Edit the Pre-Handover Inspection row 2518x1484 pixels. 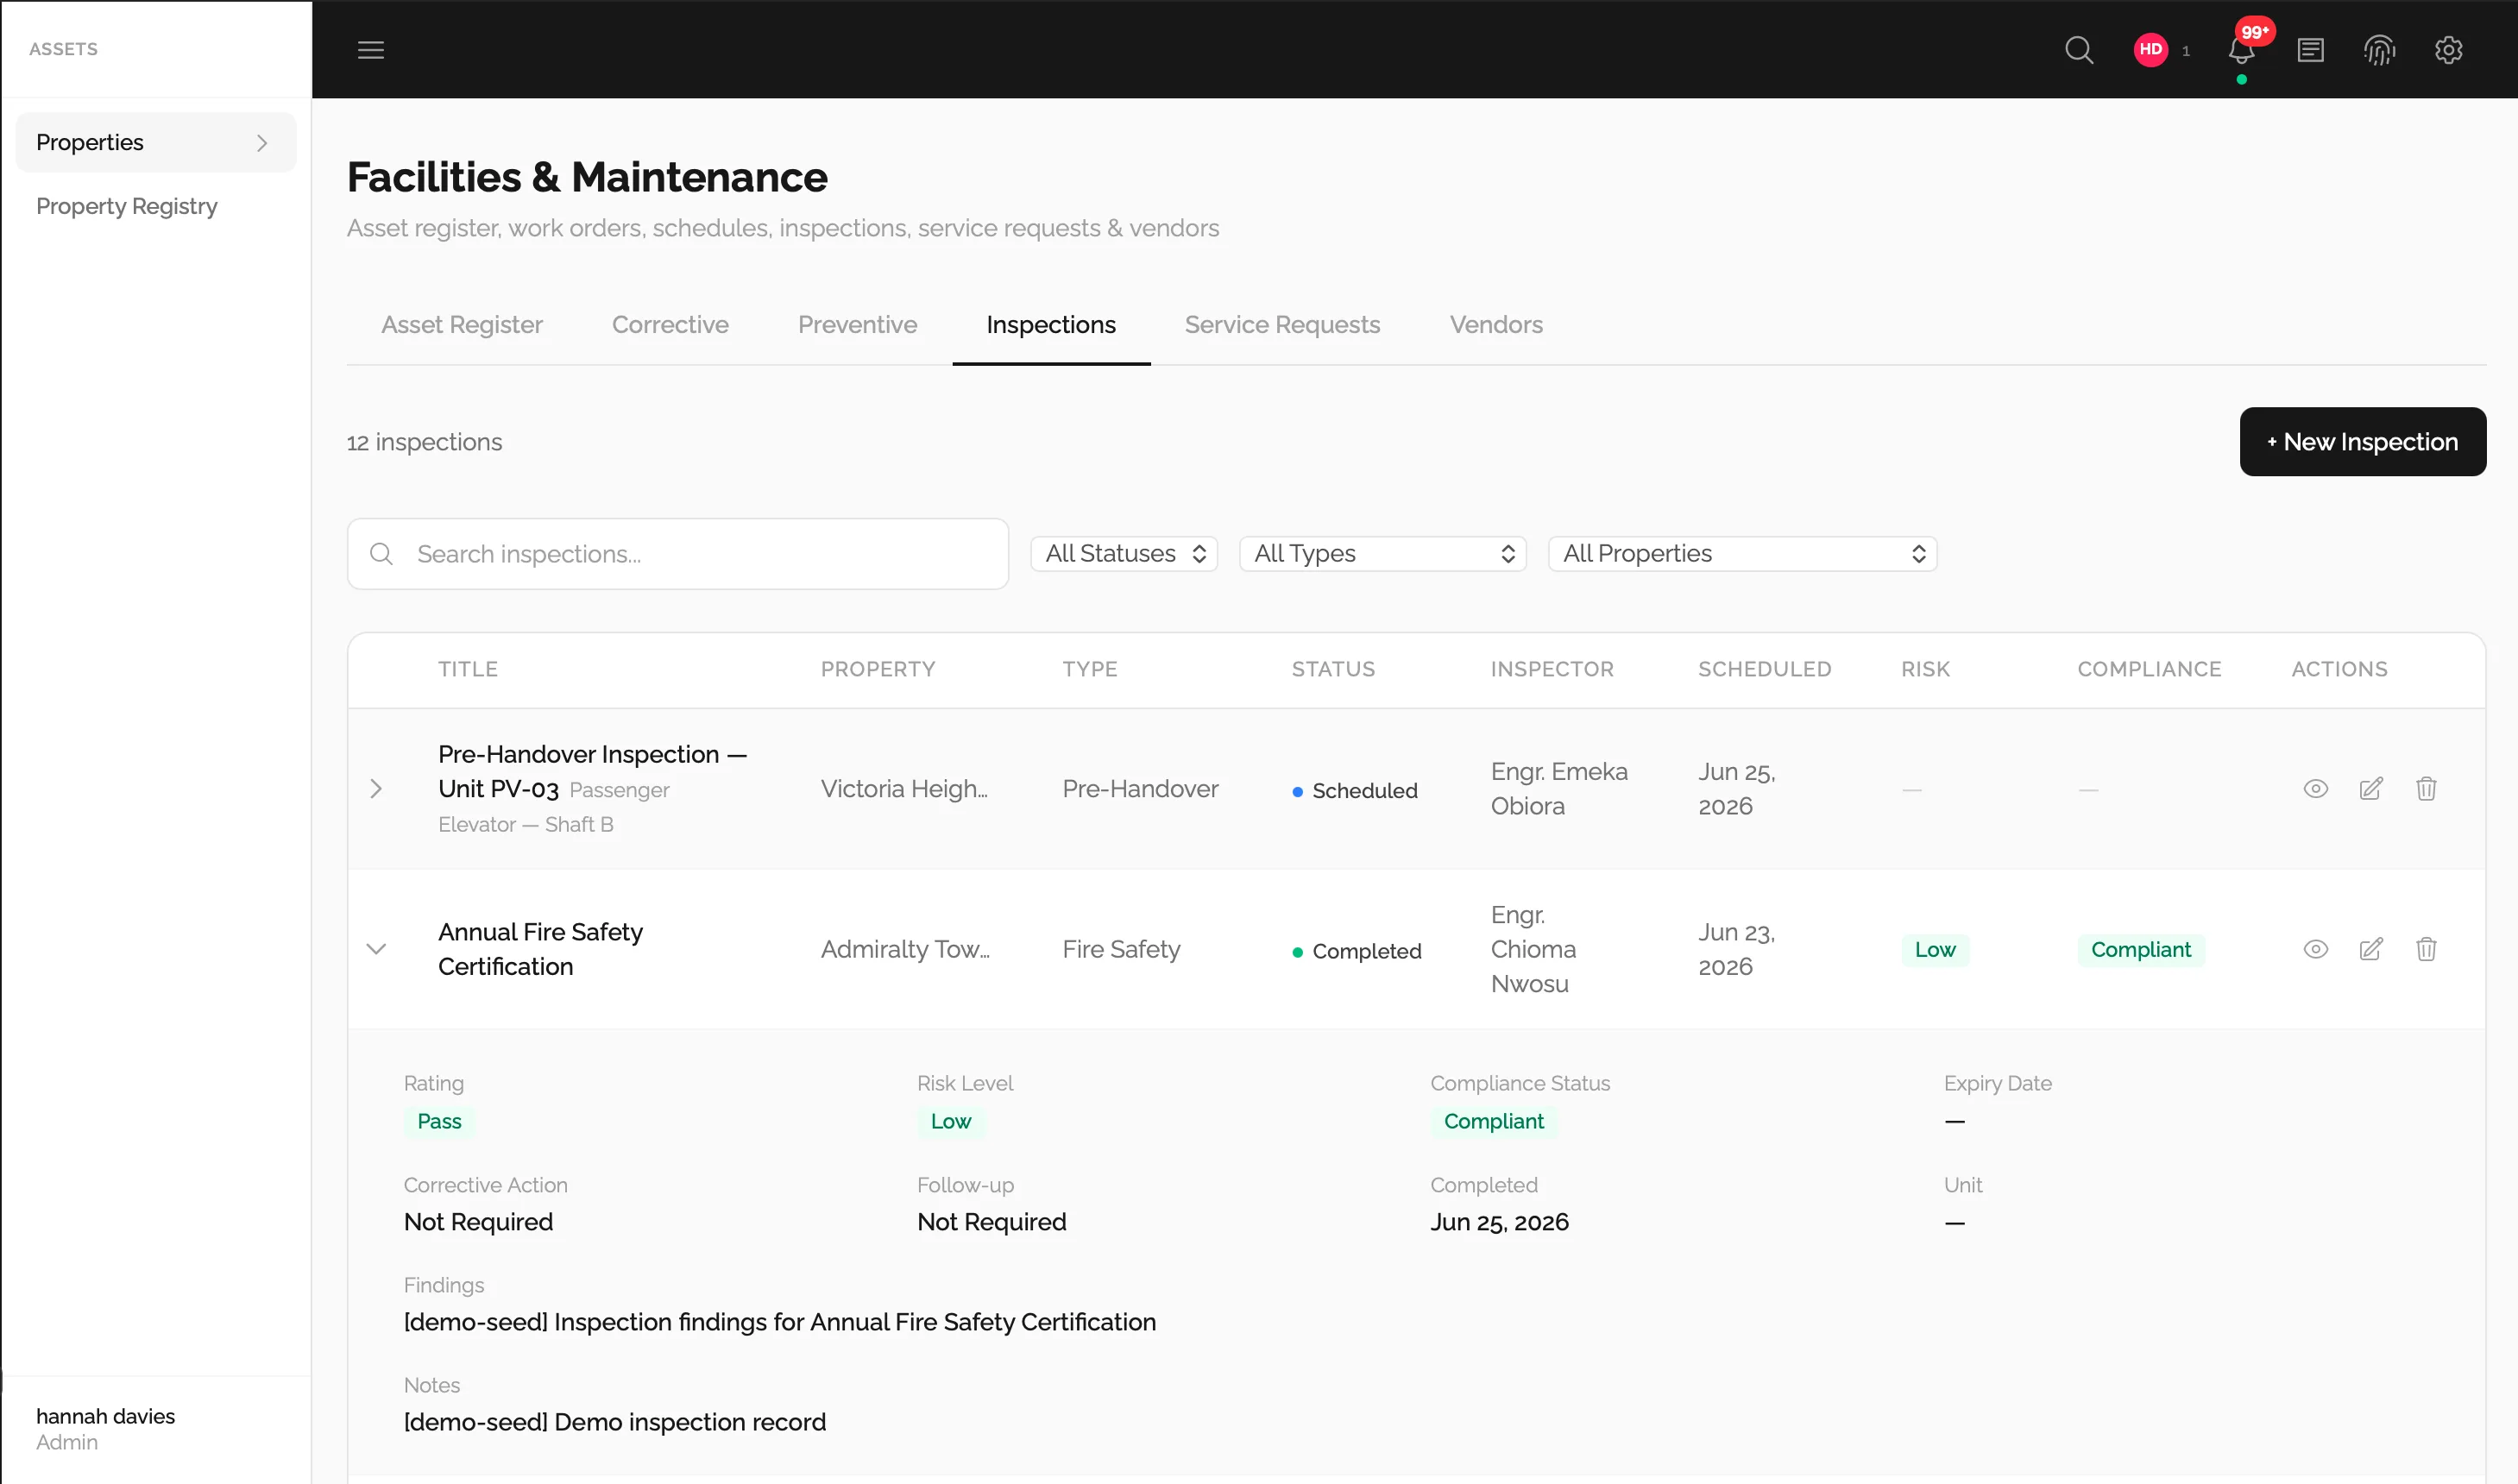click(2371, 789)
